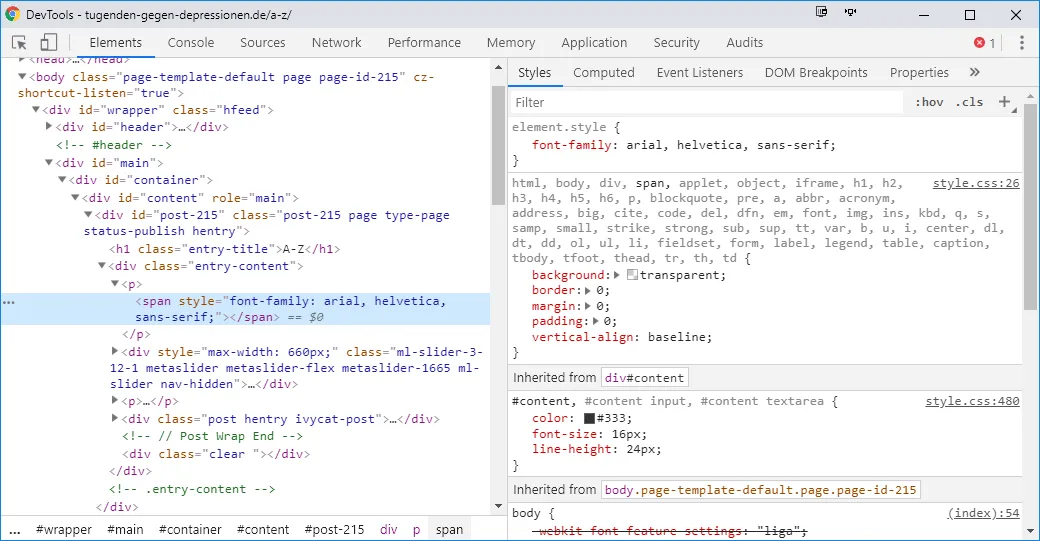Expand the margin shorthand property triangle
The image size is (1040, 541).
click(588, 306)
